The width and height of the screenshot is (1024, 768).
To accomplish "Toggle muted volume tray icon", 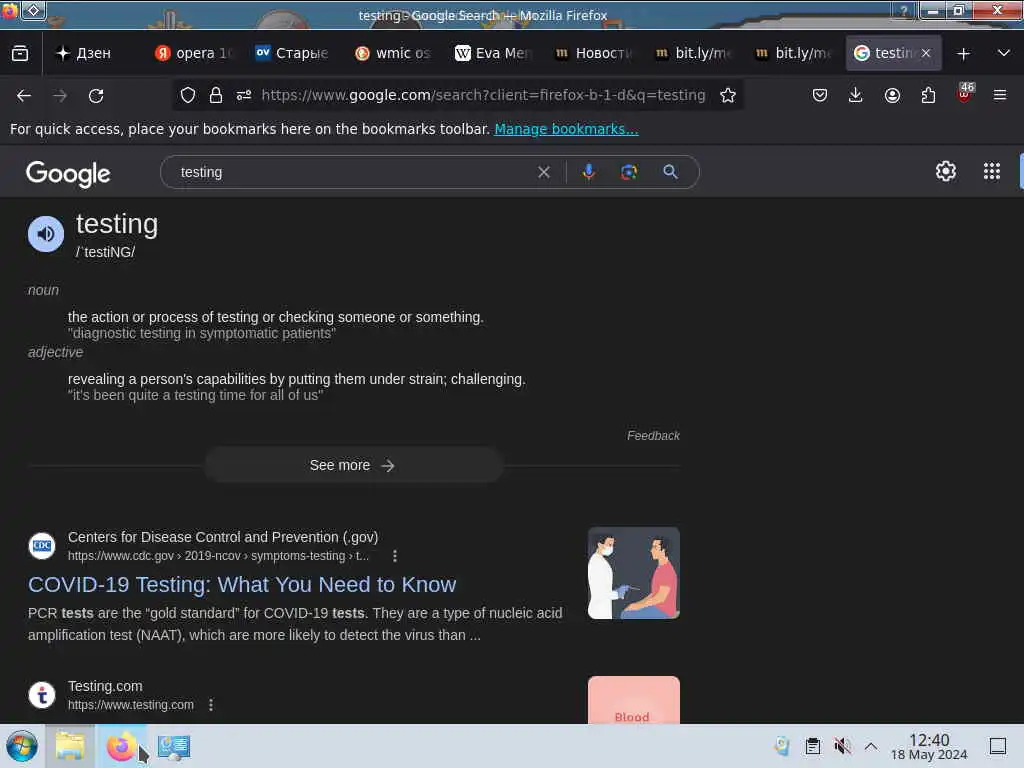I will [x=842, y=746].
